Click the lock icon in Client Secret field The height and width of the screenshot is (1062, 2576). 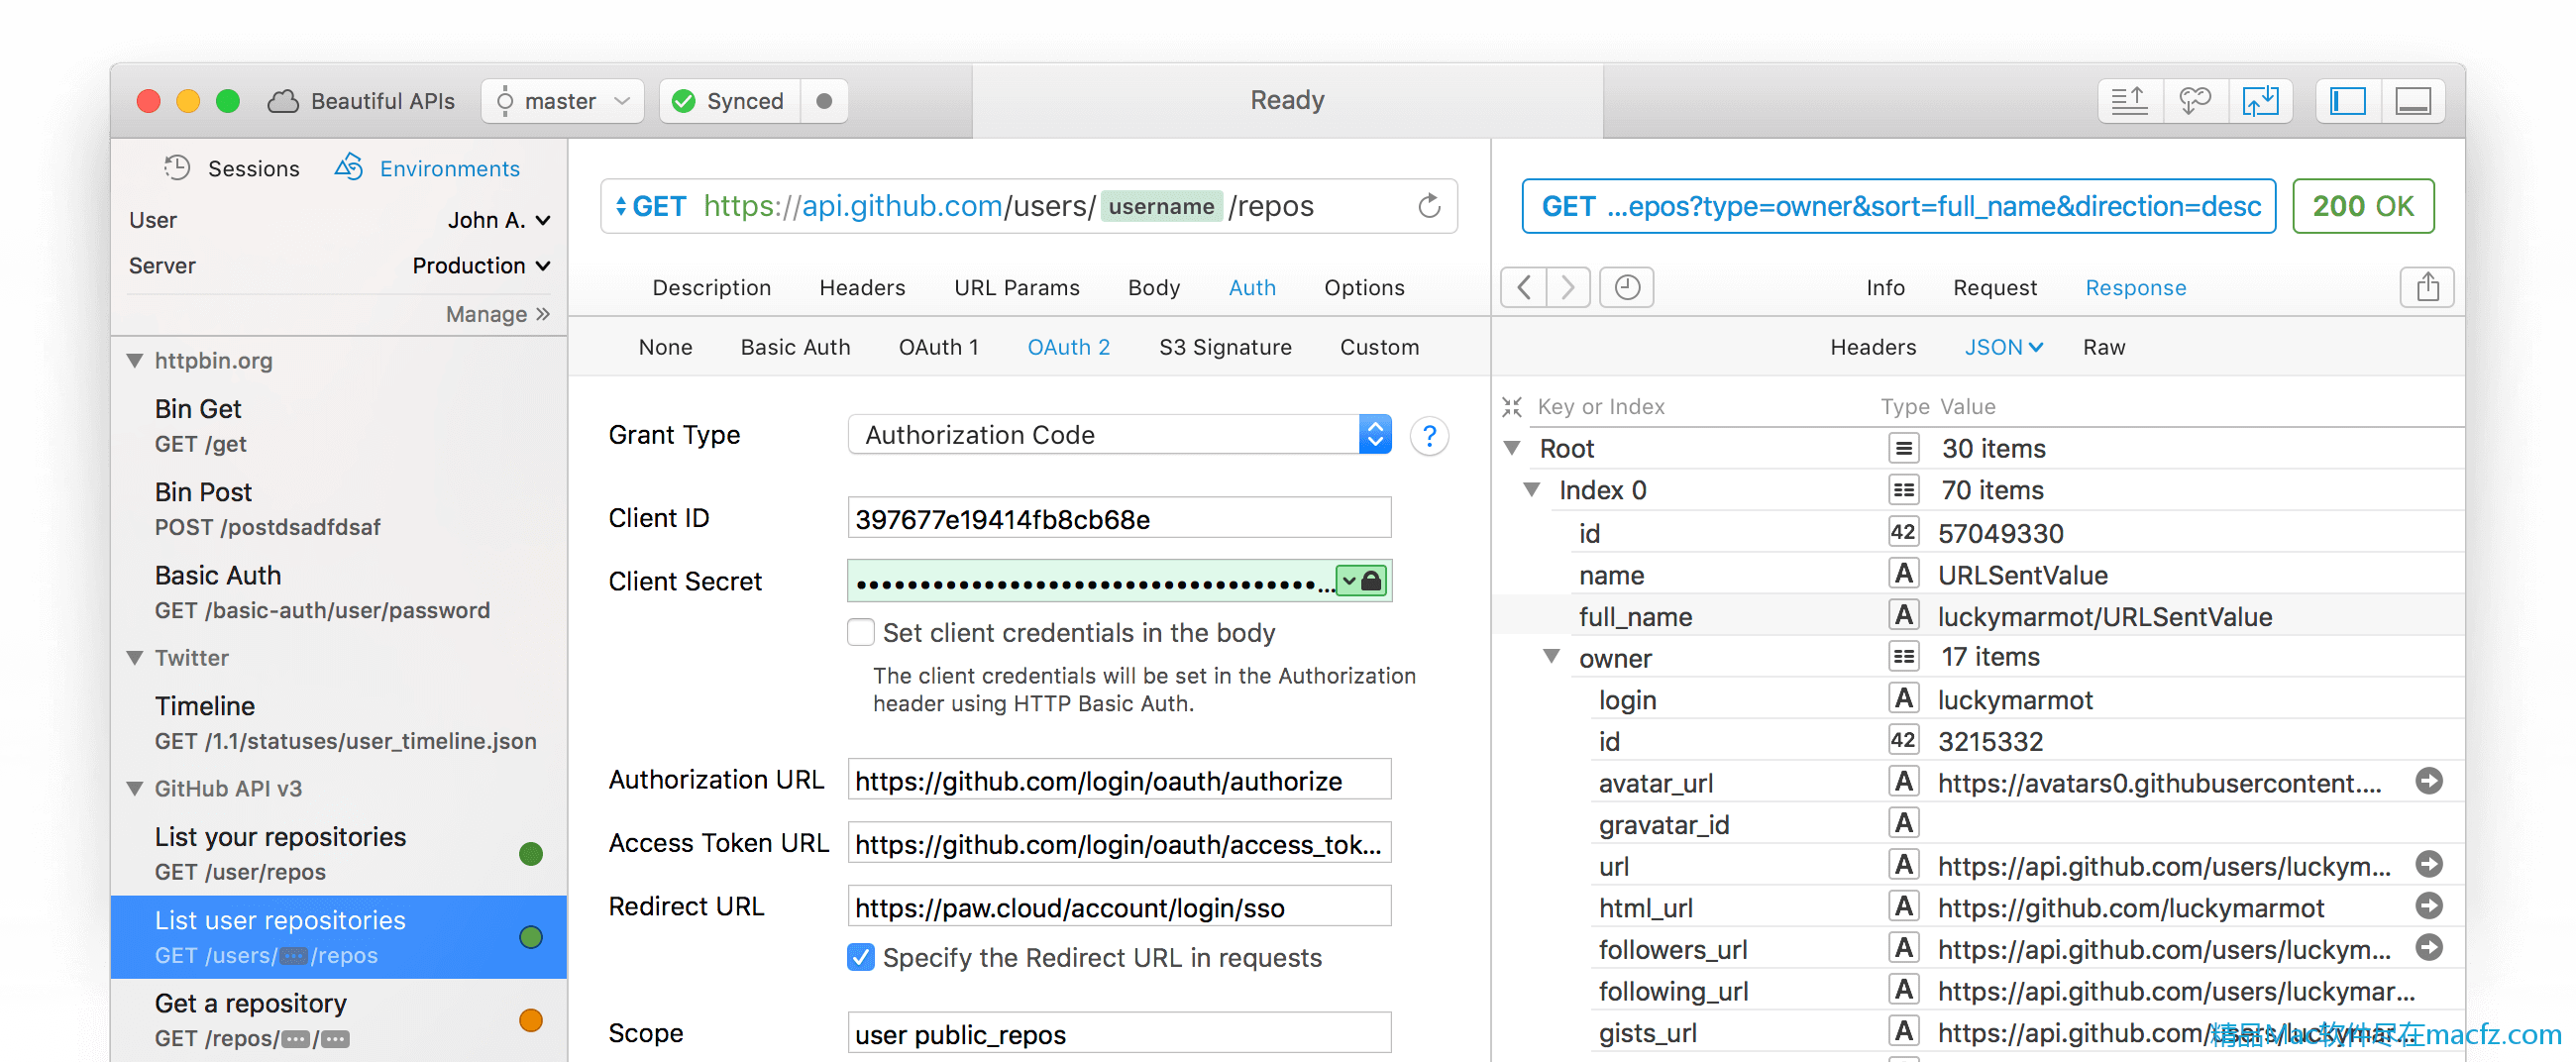1372,581
